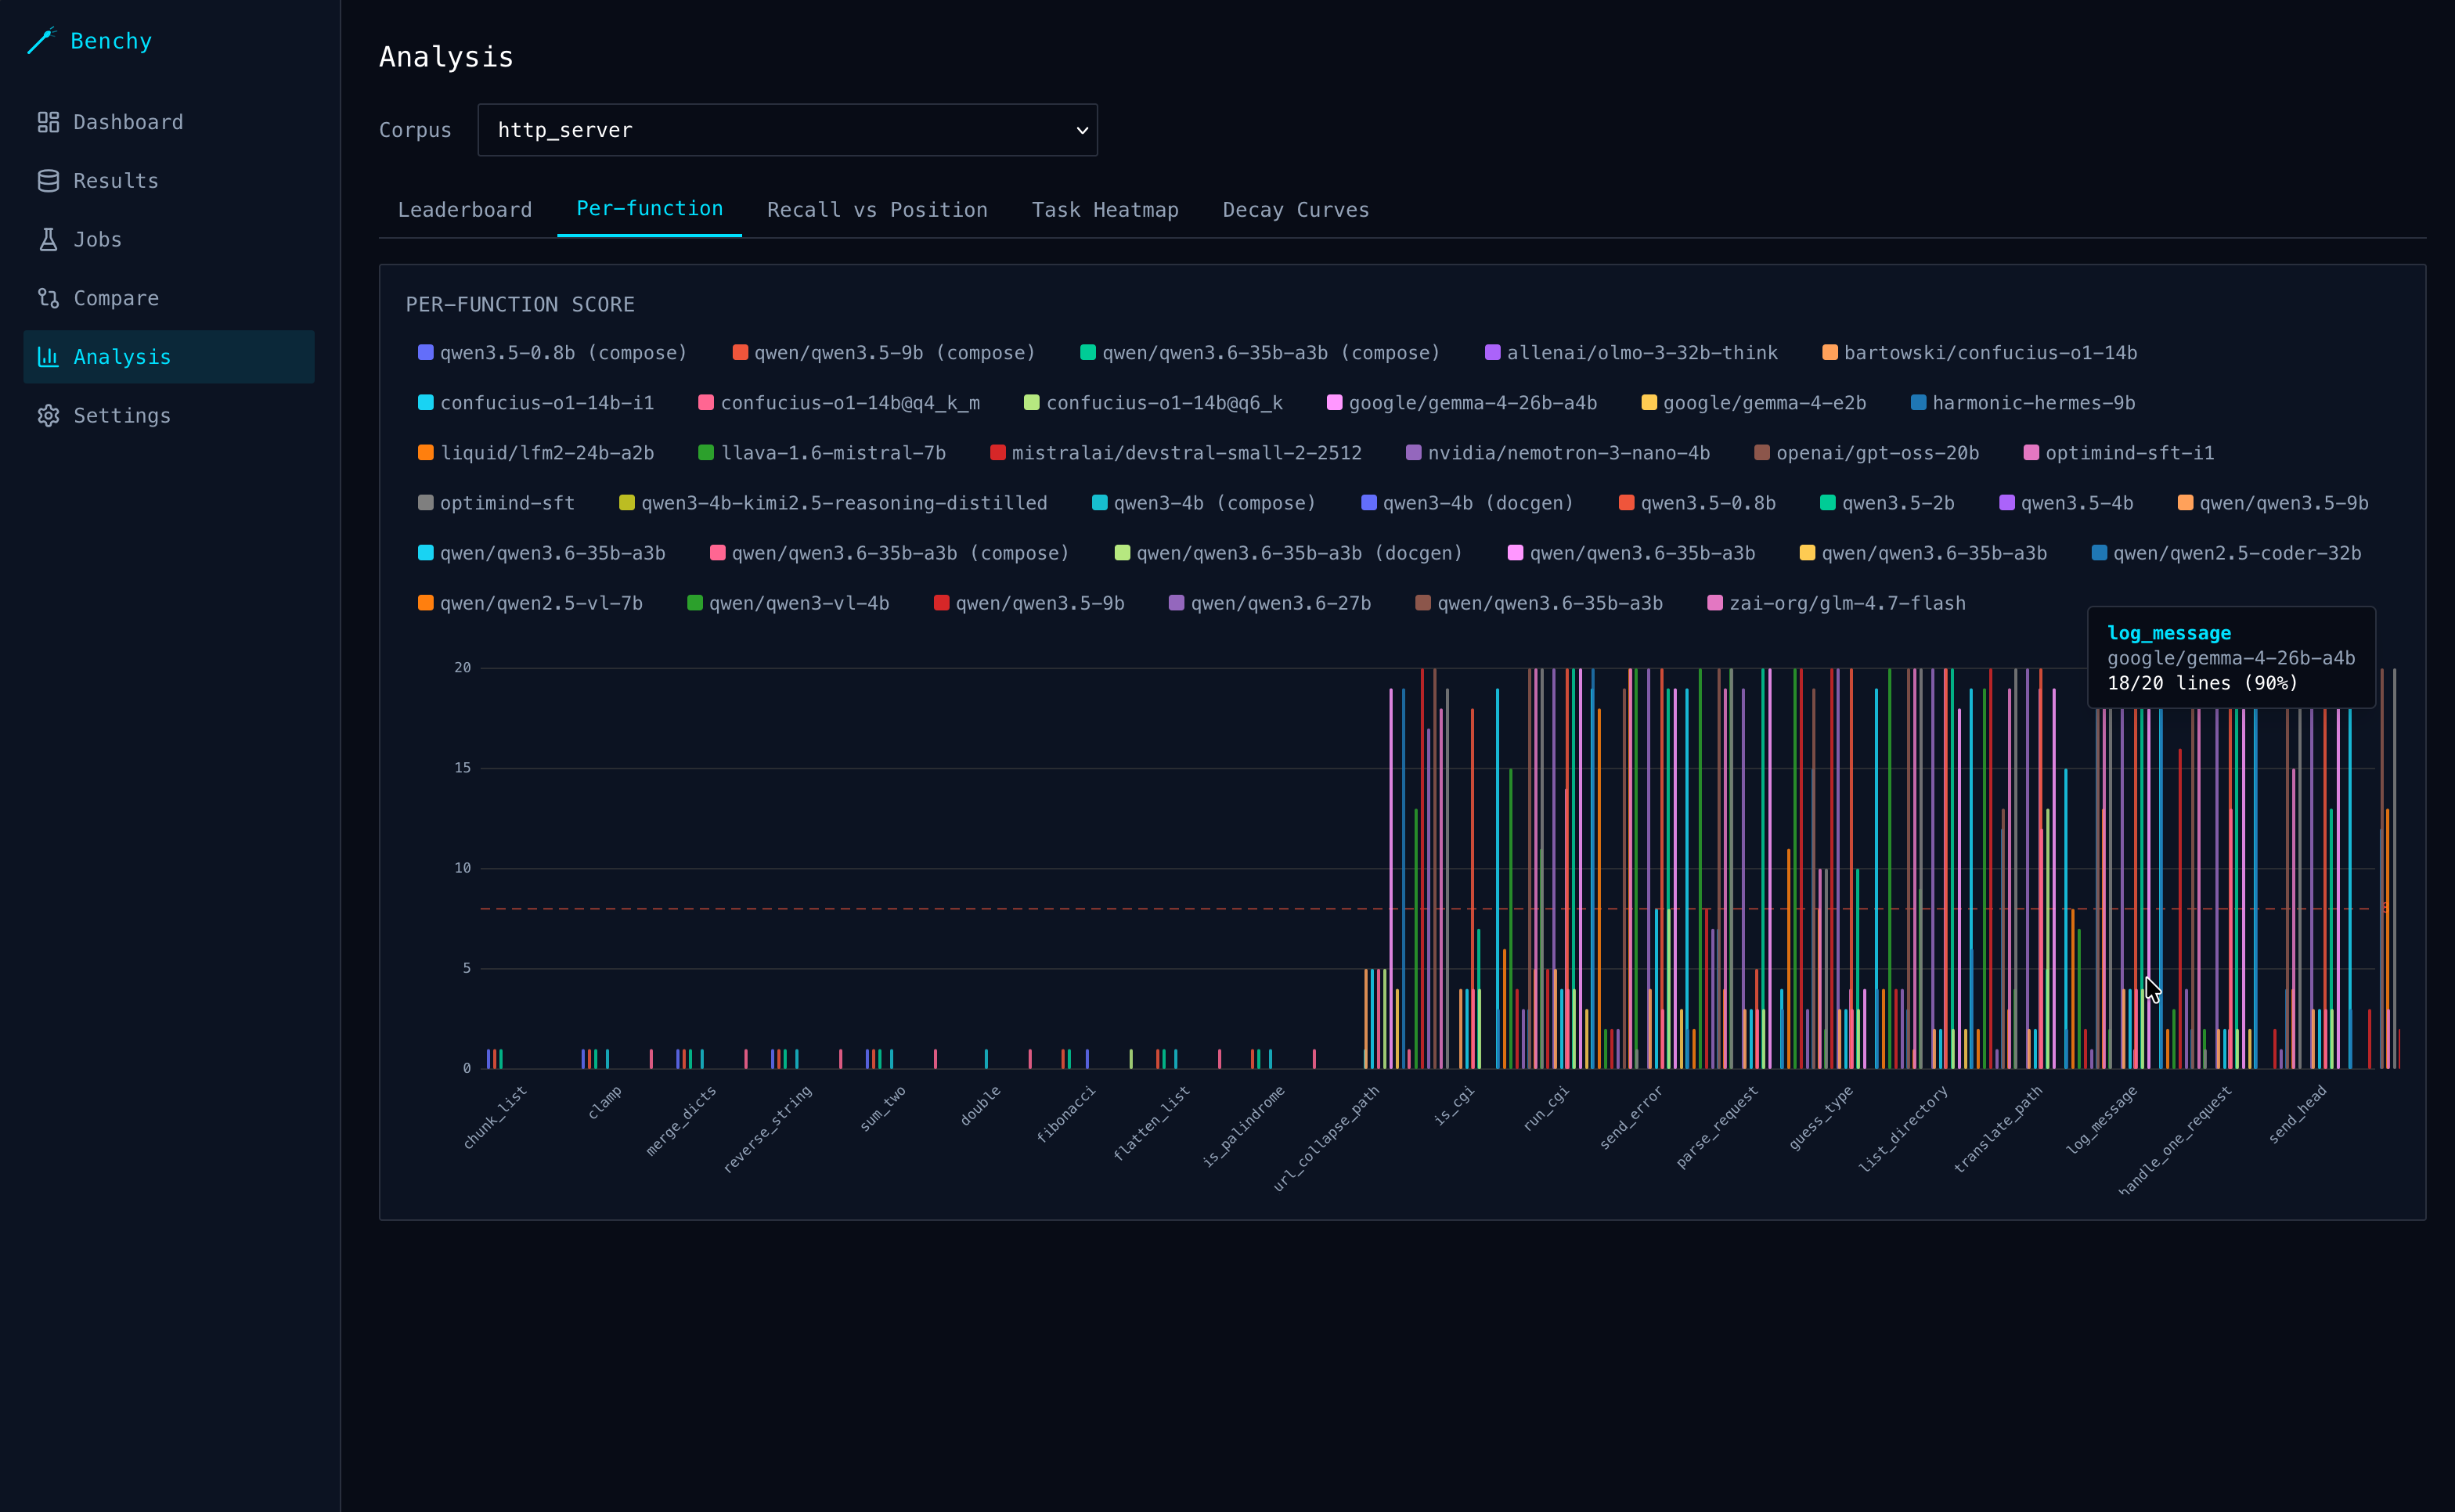
Task: Hide the confucius-o1-14b-i1 legend series
Action: [x=535, y=403]
